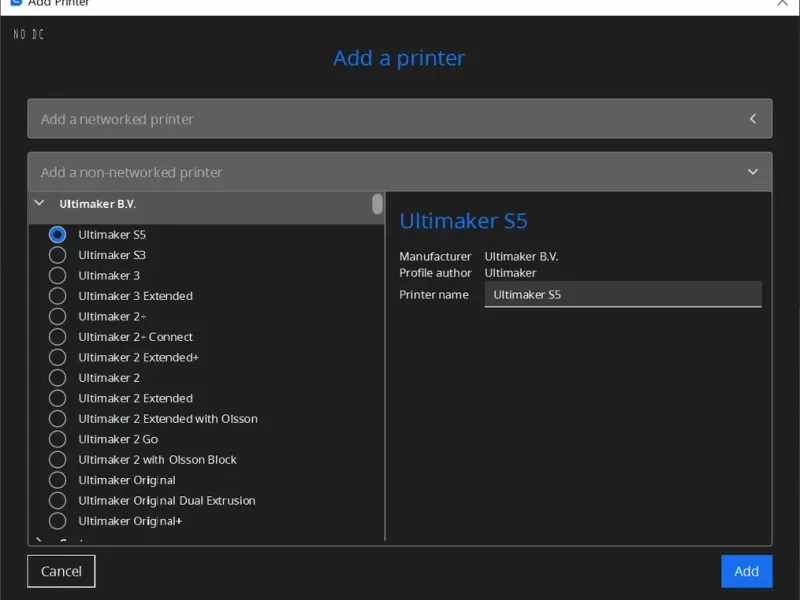Select the Ultimaker 2+ radio button
Screen dimensions: 800x600
[58, 316]
